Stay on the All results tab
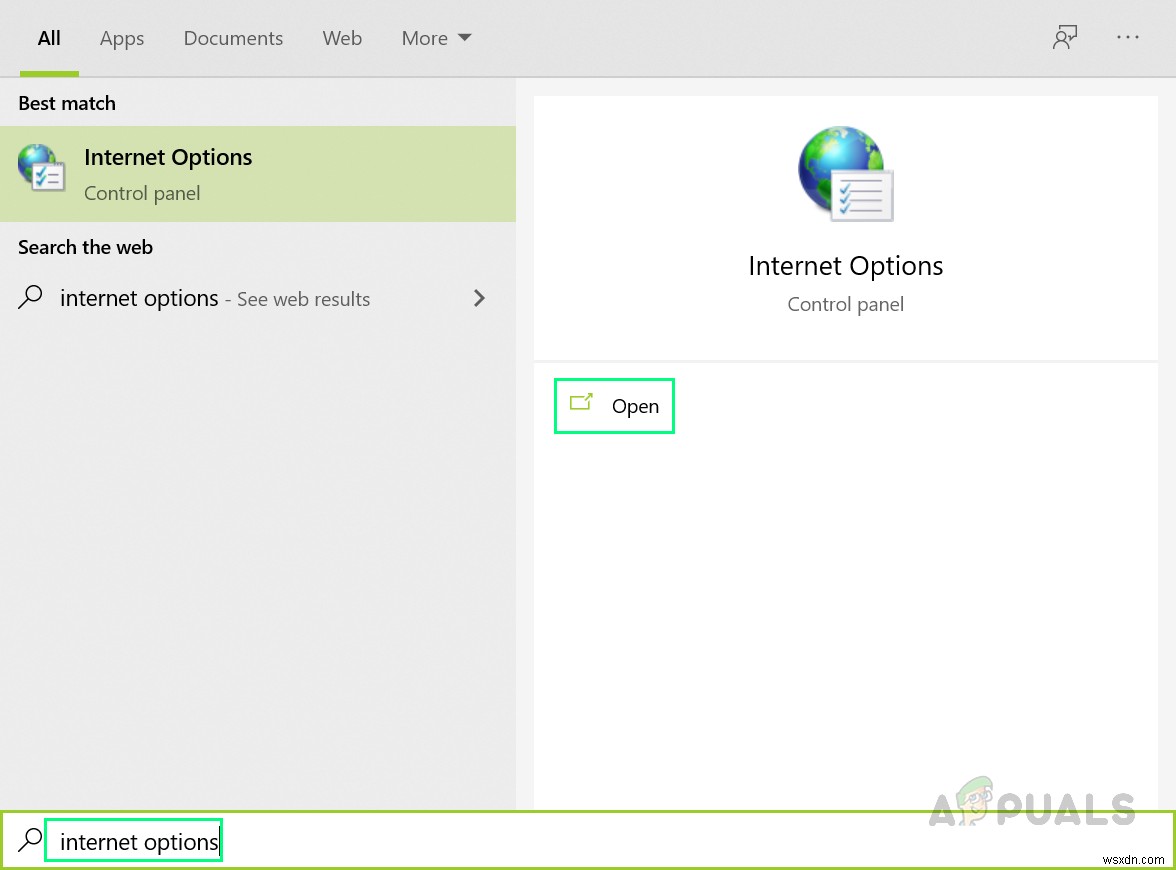The height and width of the screenshot is (870, 1176). click(48, 39)
